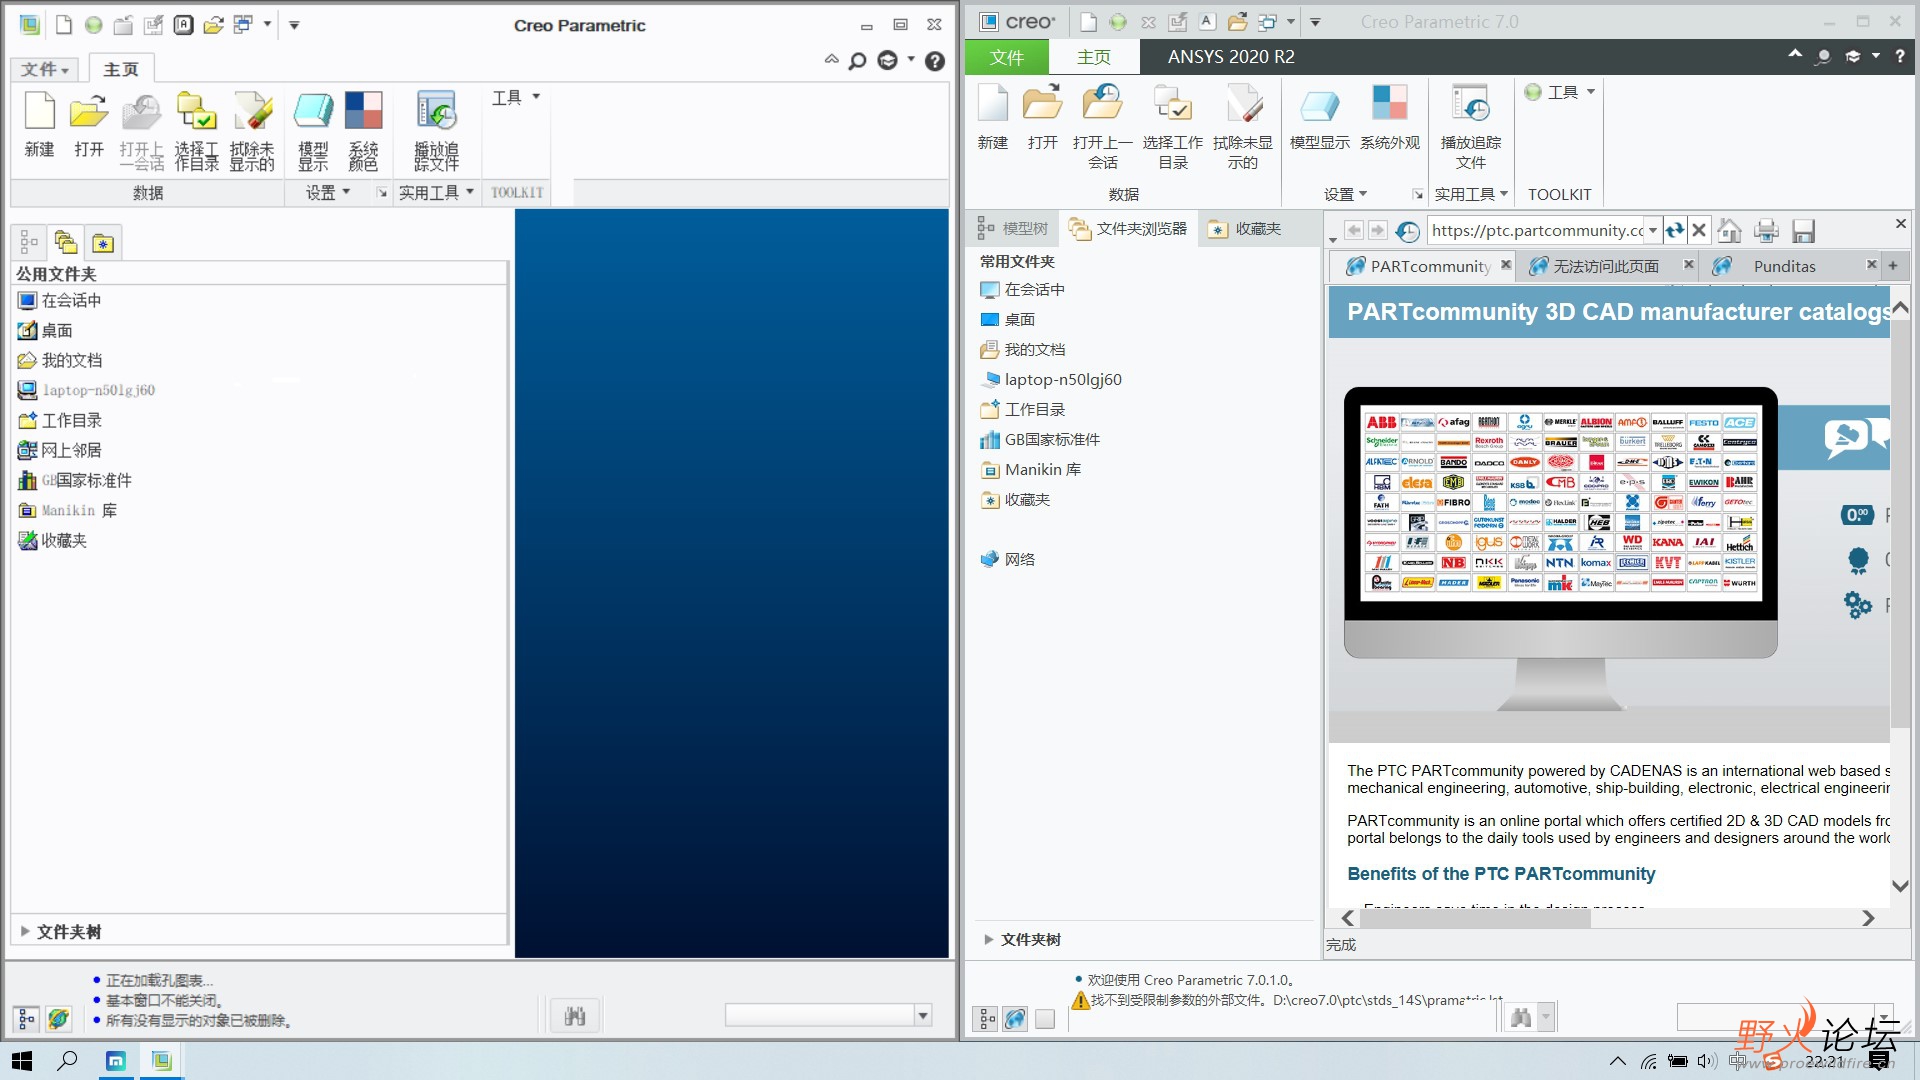Open selection filter dropdown in left Creo status bar
The width and height of the screenshot is (1920, 1080).
pos(923,1015)
